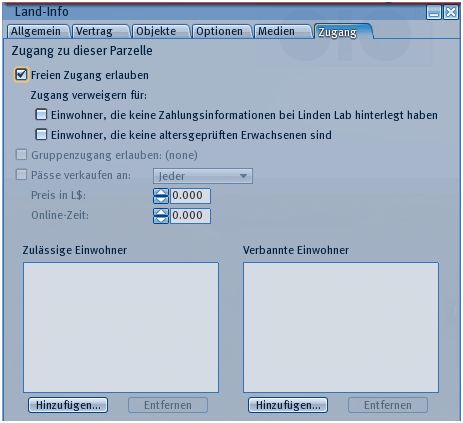463x423 pixels.
Task: Click Entfernen under Verbannte Einwohner
Action: tap(388, 405)
